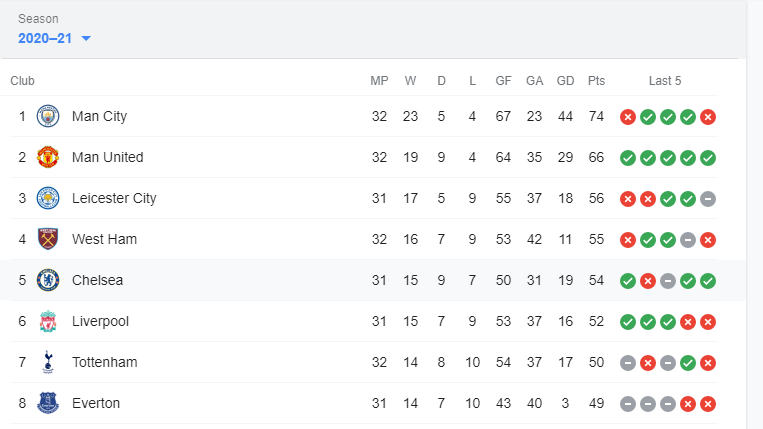Viewport: 763px width, 429px height.
Task: Open the Tottenham team name link
Action: coord(105,362)
